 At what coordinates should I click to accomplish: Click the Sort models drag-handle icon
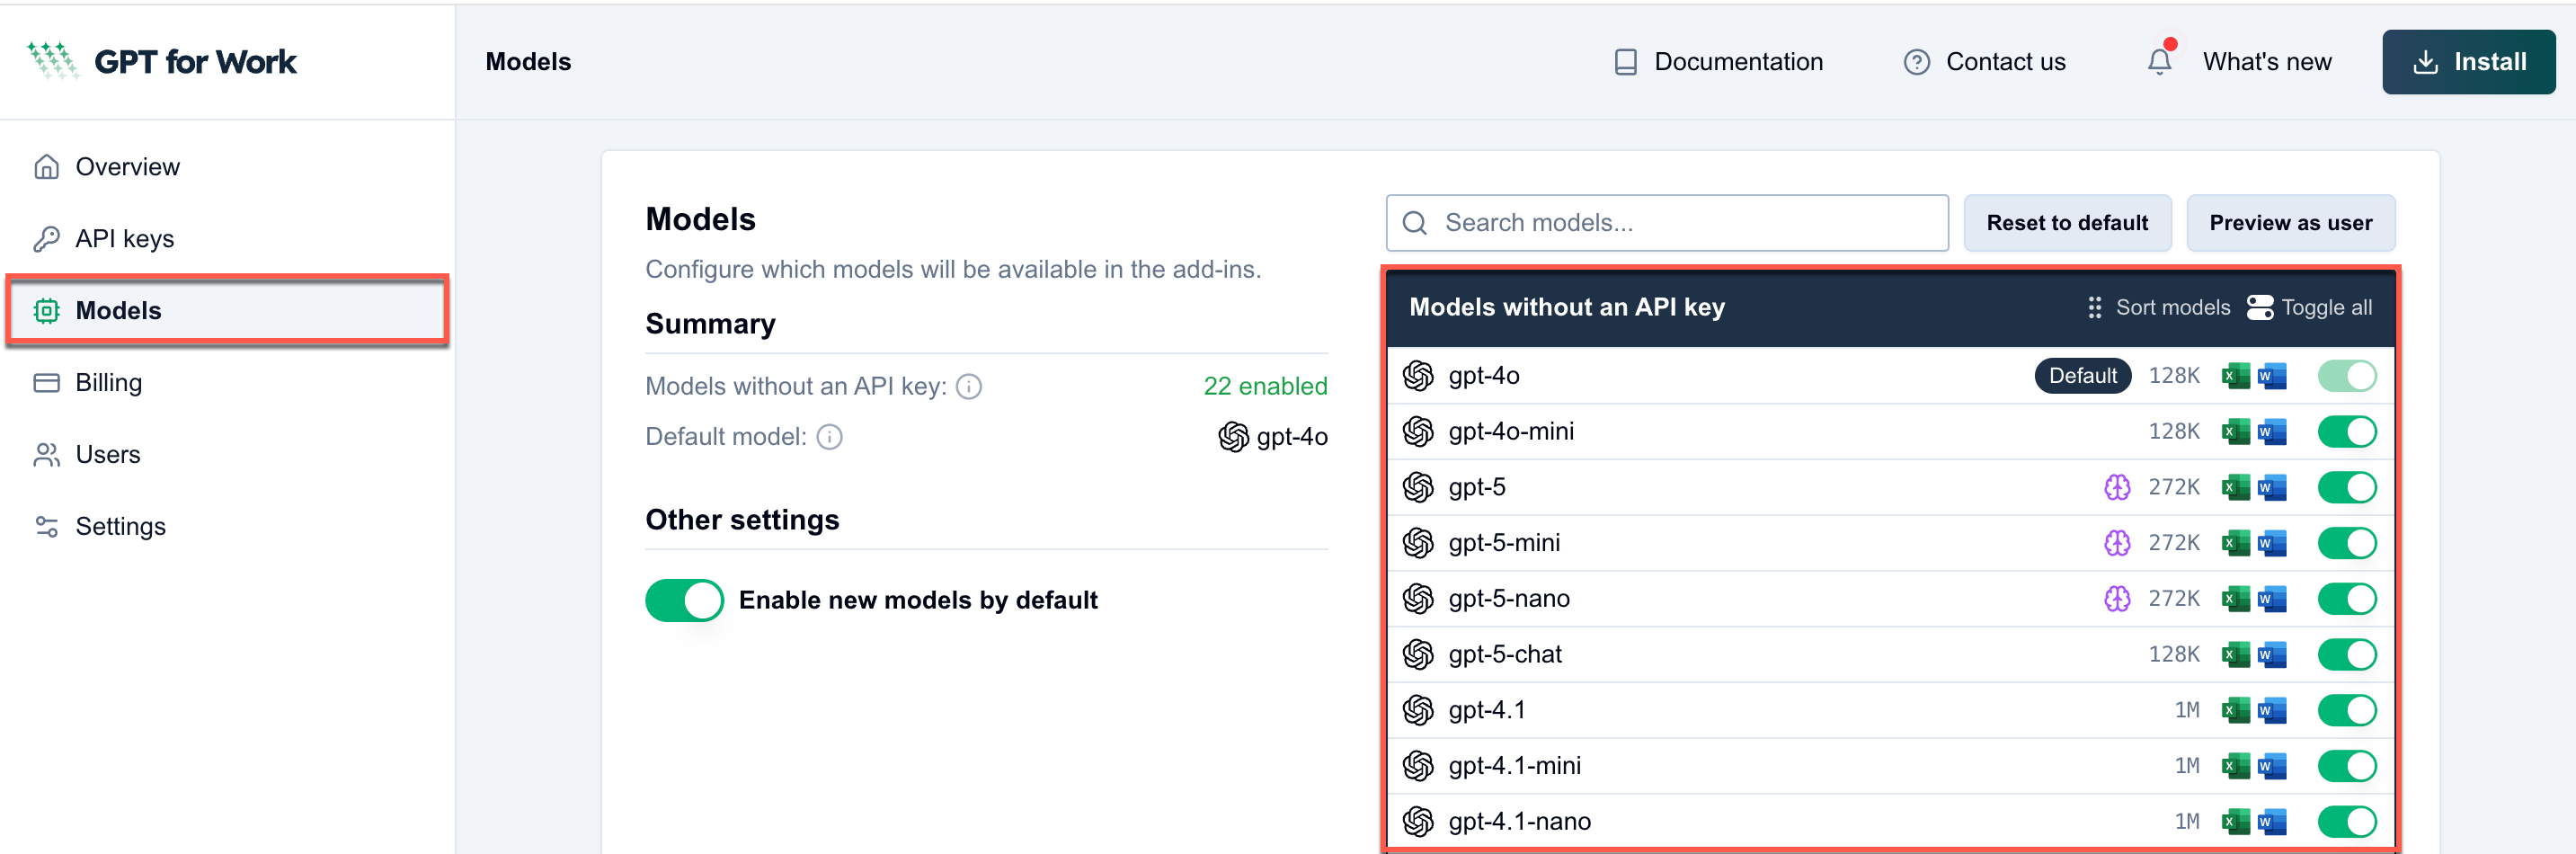coord(2094,307)
